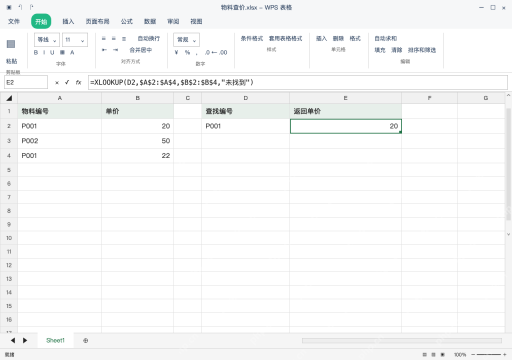
Task: Open Sort and Filter (排序和筛选)
Action: click(x=422, y=50)
